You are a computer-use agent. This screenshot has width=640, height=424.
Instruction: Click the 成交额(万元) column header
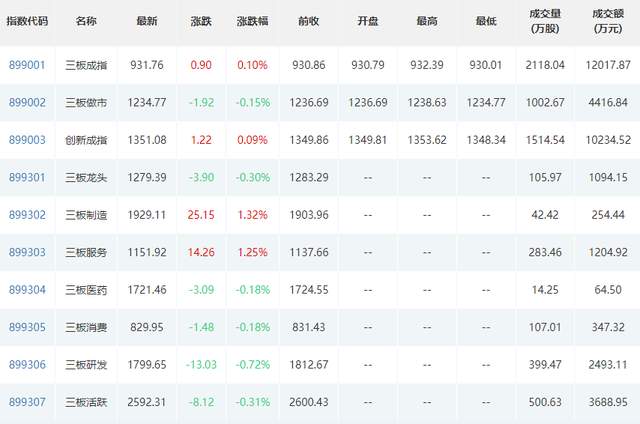(606, 22)
